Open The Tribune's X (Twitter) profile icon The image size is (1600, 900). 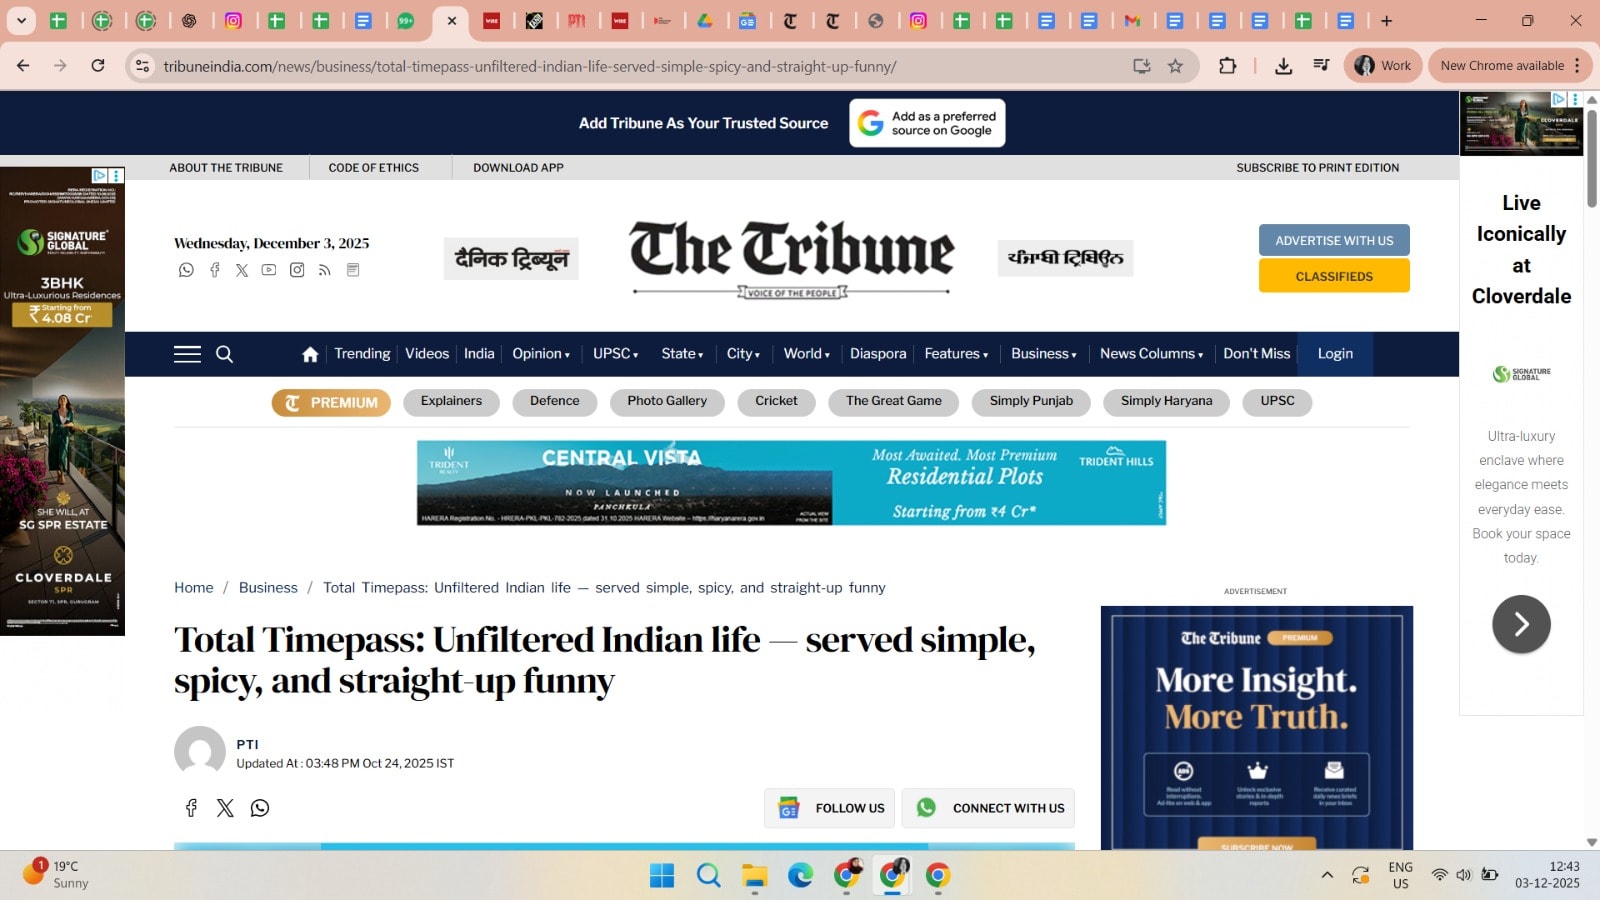(x=241, y=269)
